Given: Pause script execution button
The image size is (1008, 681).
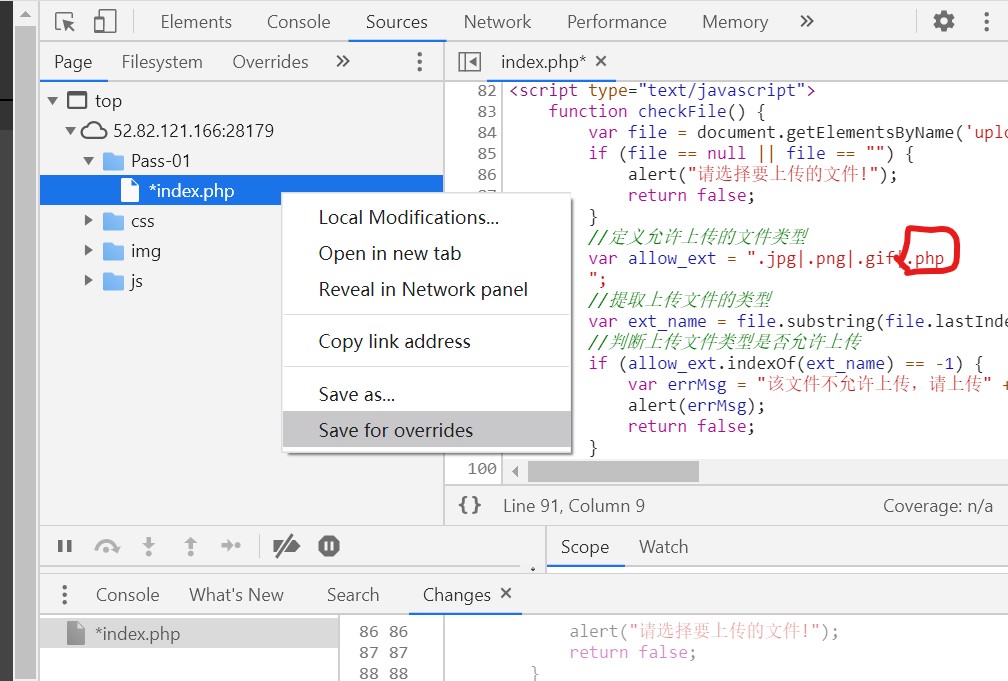Looking at the screenshot, I should [64, 546].
